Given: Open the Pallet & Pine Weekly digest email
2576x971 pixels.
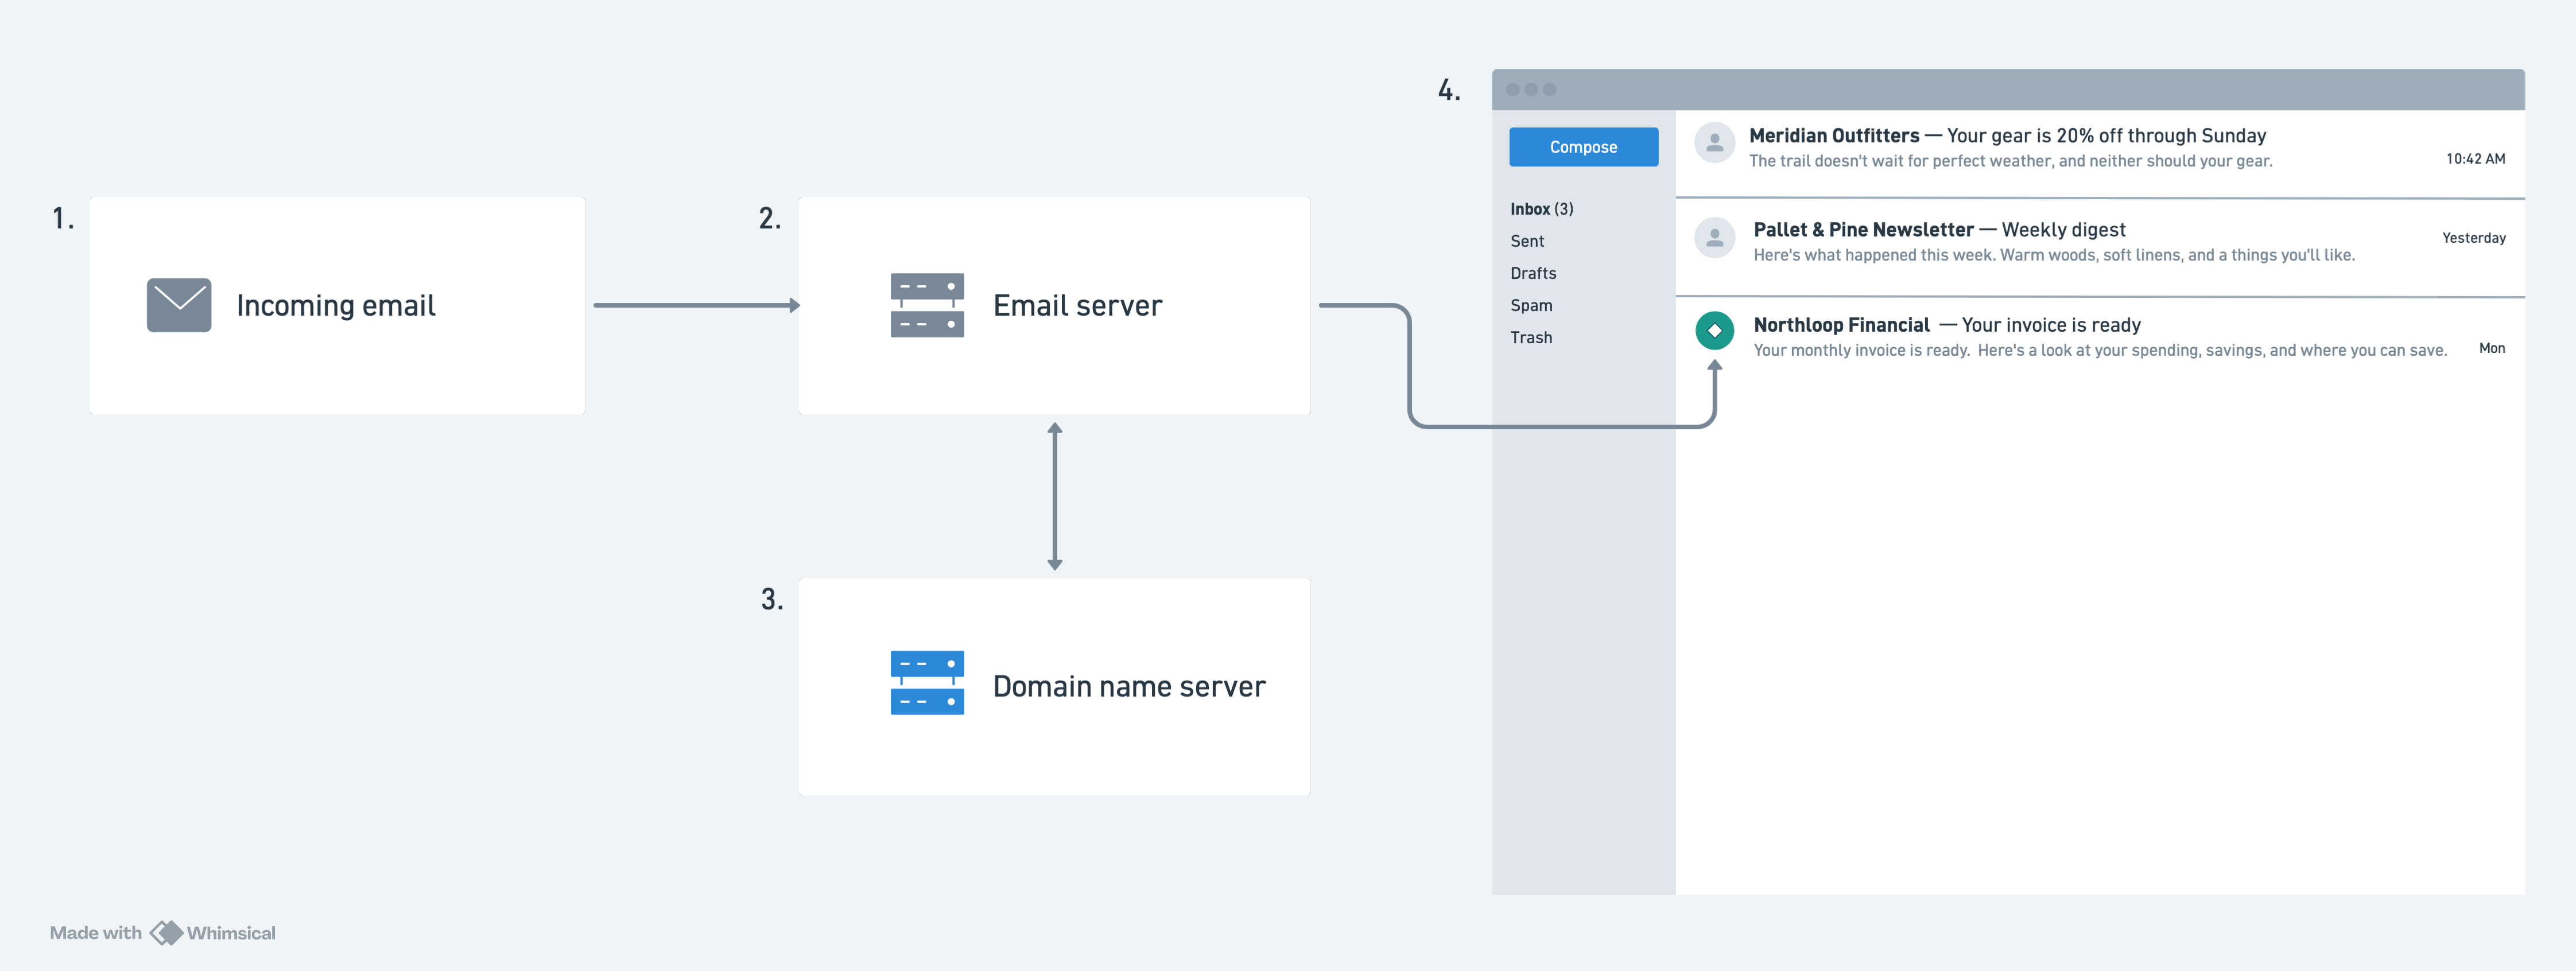Looking at the screenshot, I should [1939, 230].
